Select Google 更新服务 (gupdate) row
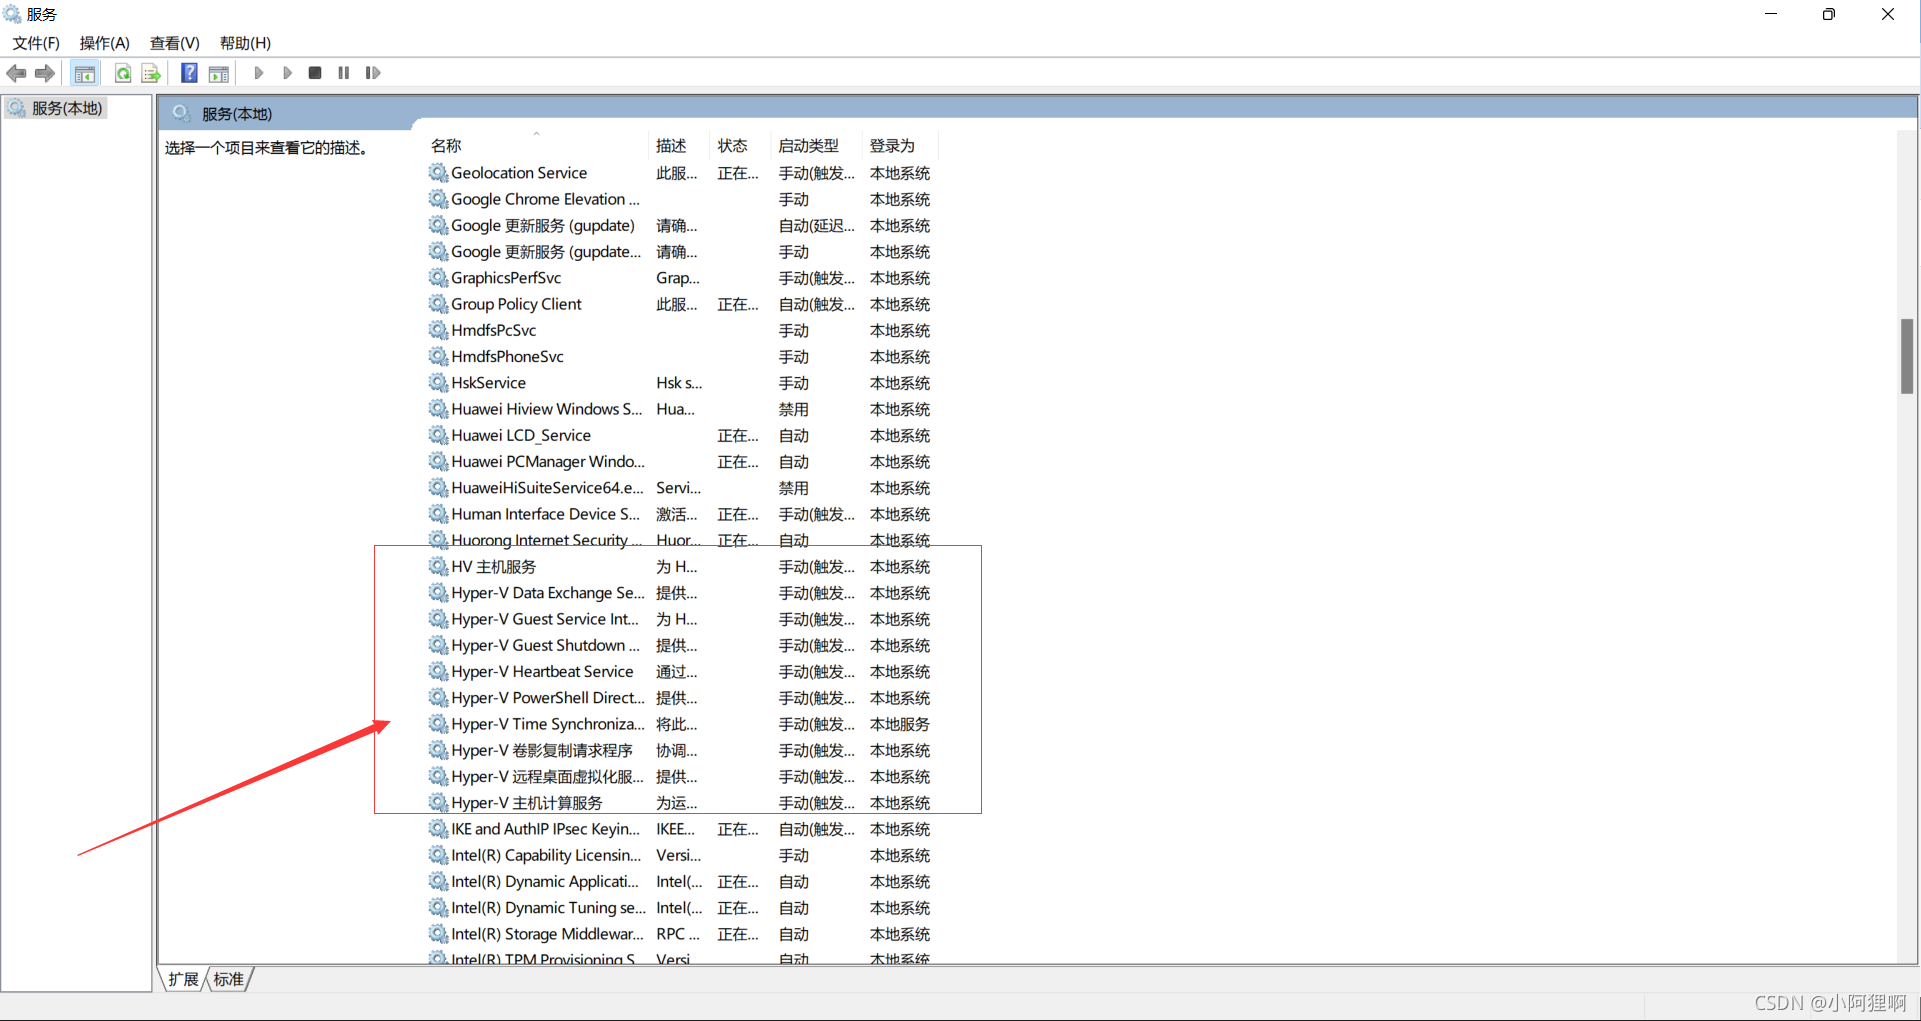Image resolution: width=1921 pixels, height=1021 pixels. tap(680, 225)
